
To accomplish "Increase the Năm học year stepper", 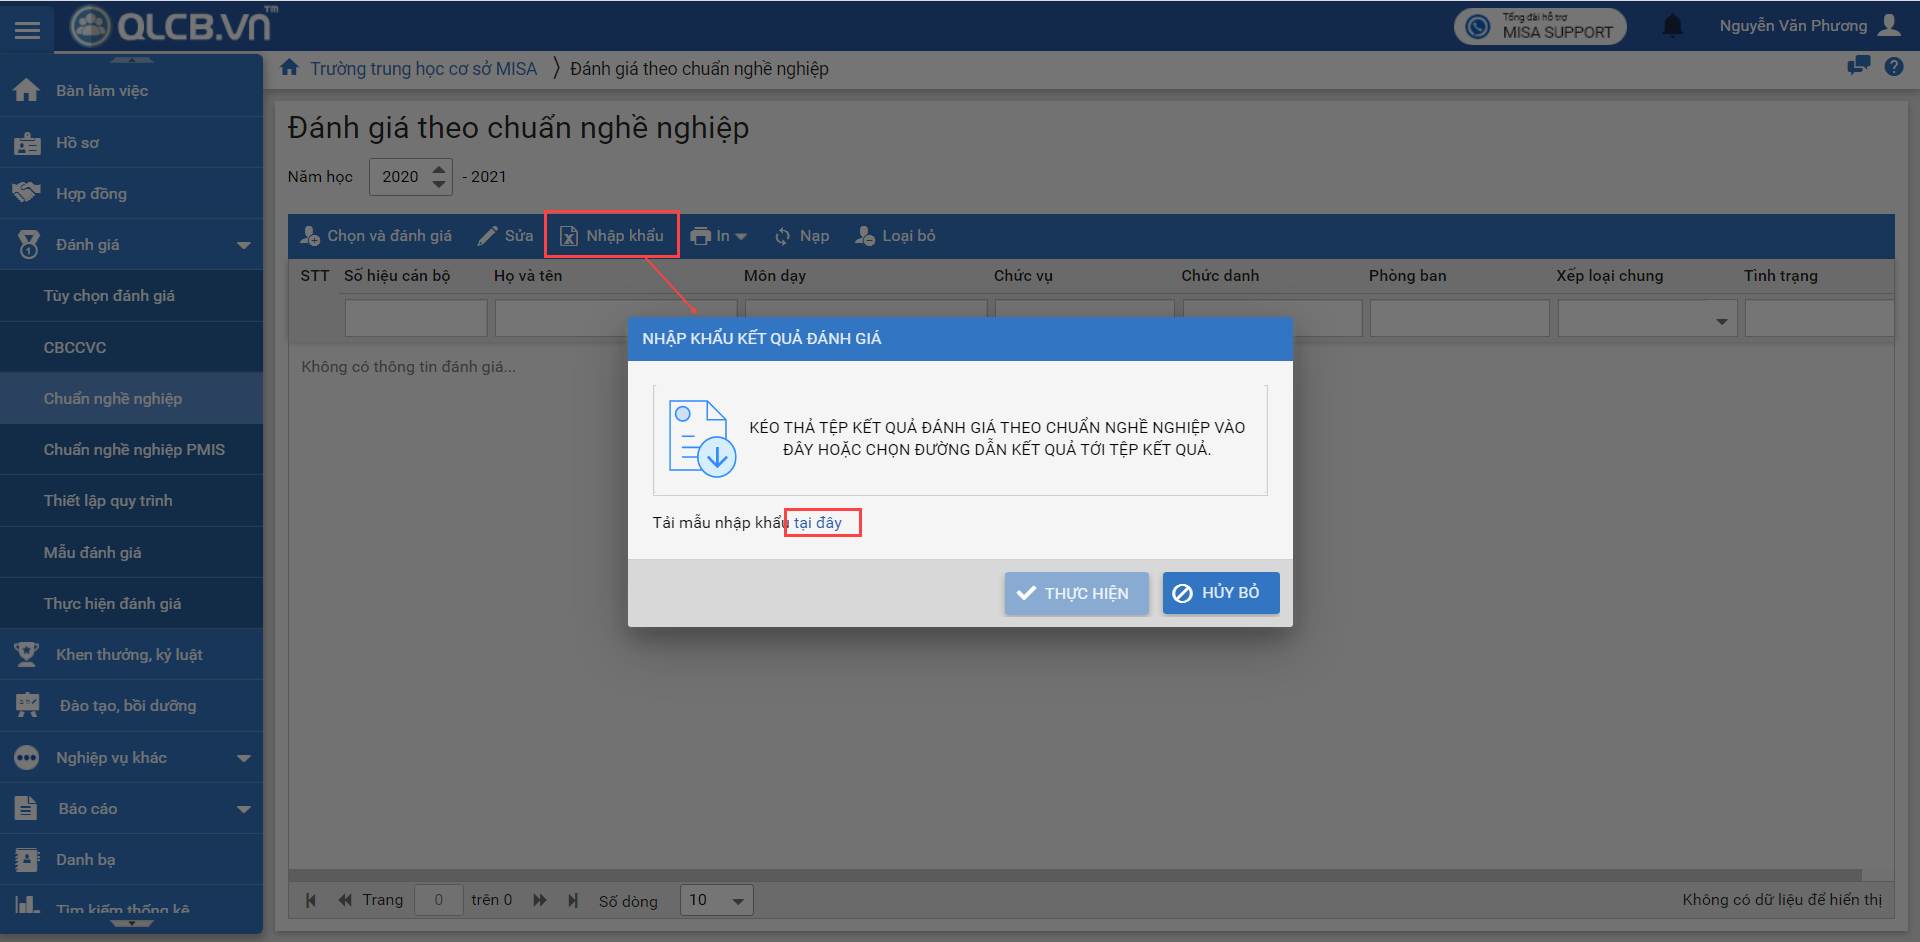I will point(439,169).
